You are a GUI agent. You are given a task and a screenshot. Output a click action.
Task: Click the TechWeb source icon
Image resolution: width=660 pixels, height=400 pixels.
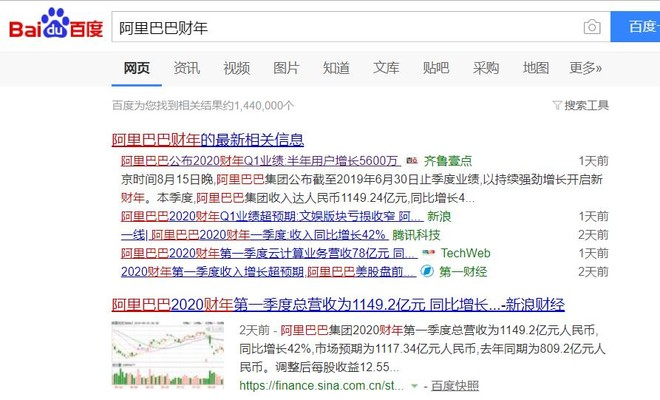coord(428,253)
